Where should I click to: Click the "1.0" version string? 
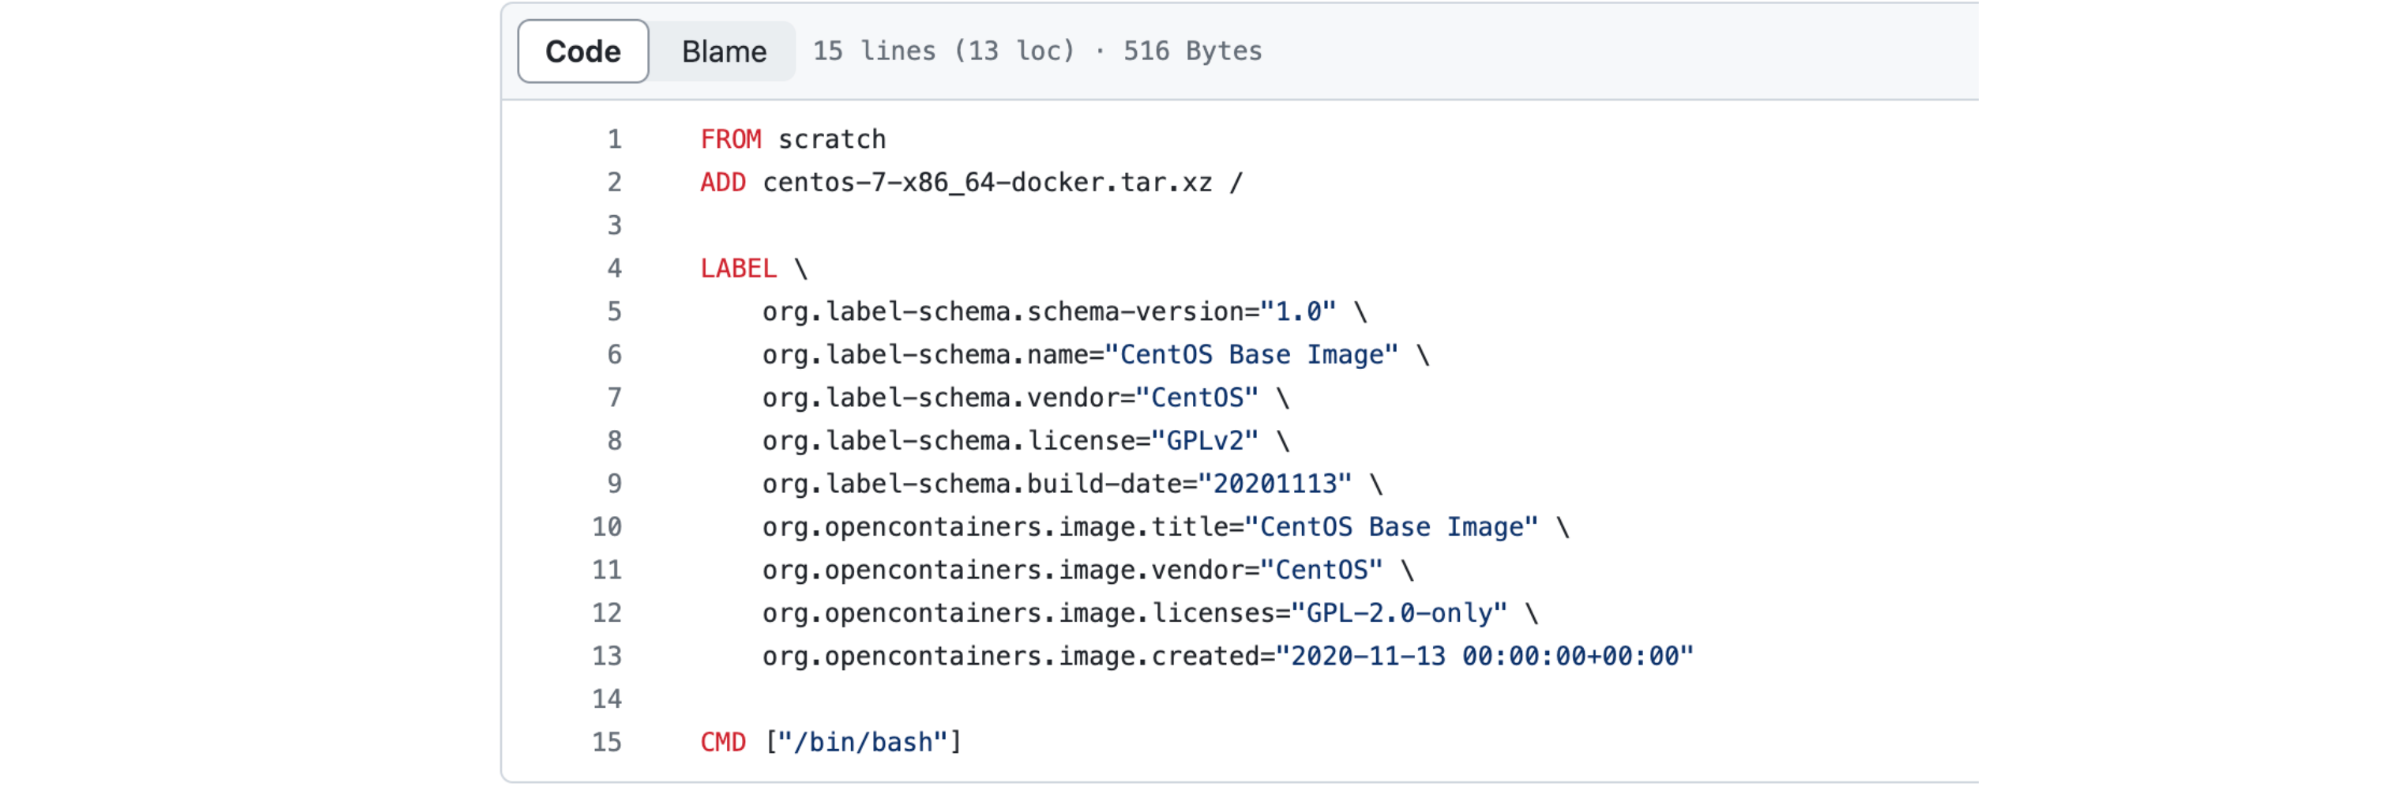[1298, 311]
